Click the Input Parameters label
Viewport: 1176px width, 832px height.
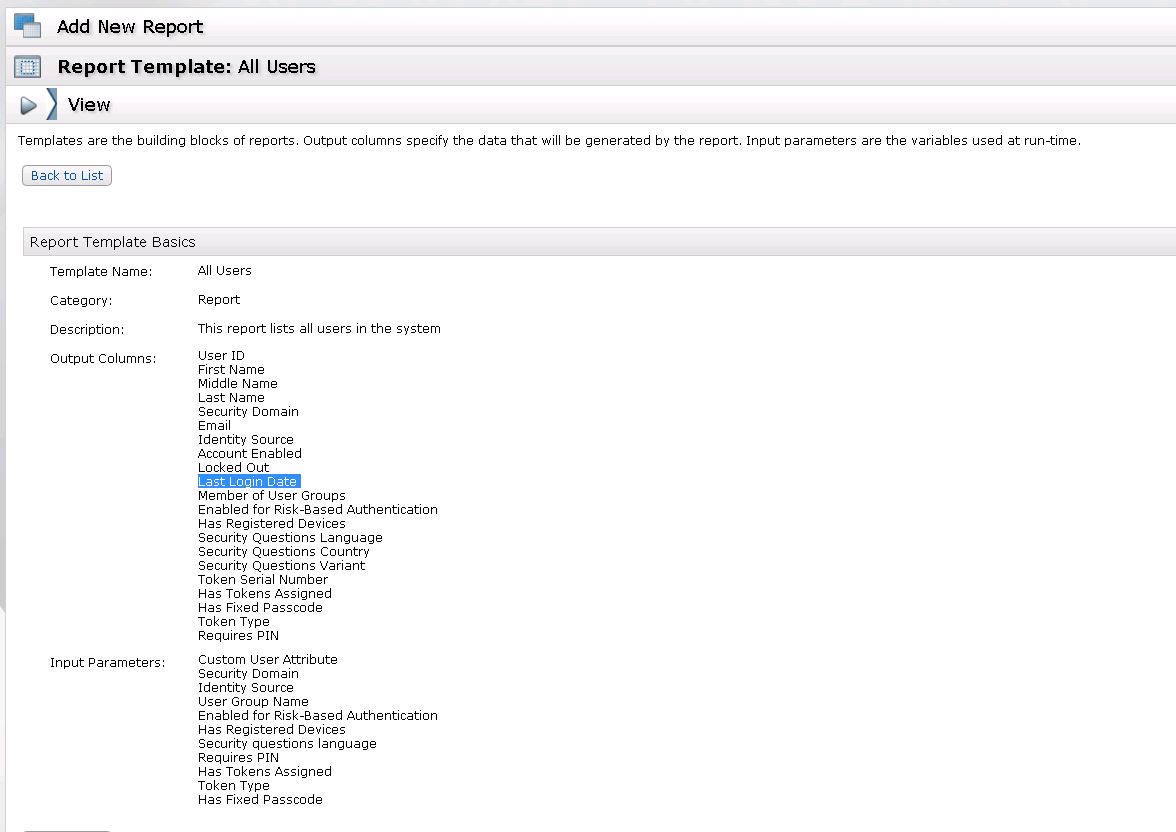107,663
